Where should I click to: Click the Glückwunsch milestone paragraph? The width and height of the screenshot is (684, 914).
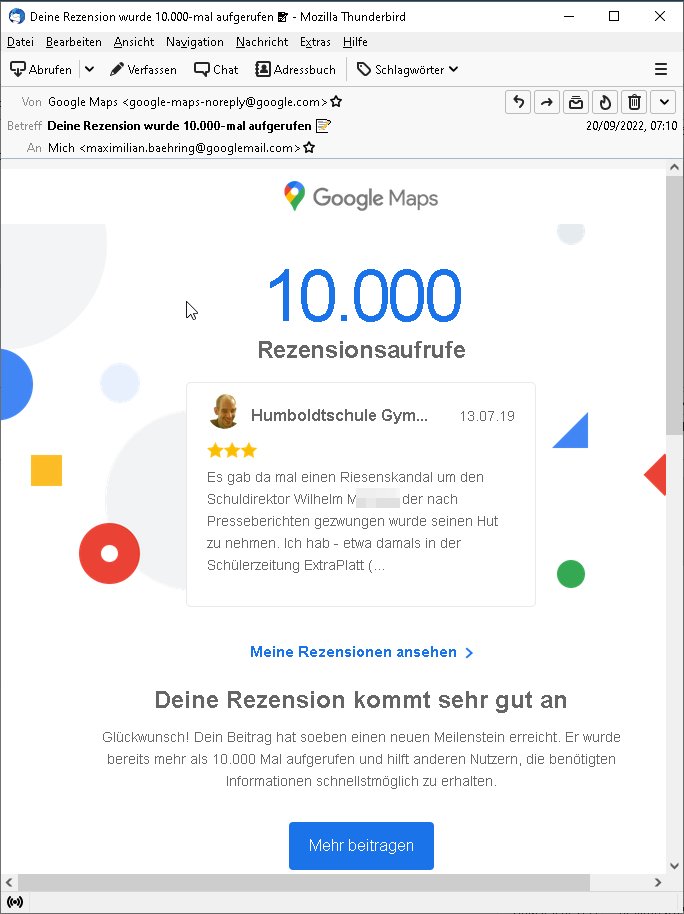pos(361,760)
